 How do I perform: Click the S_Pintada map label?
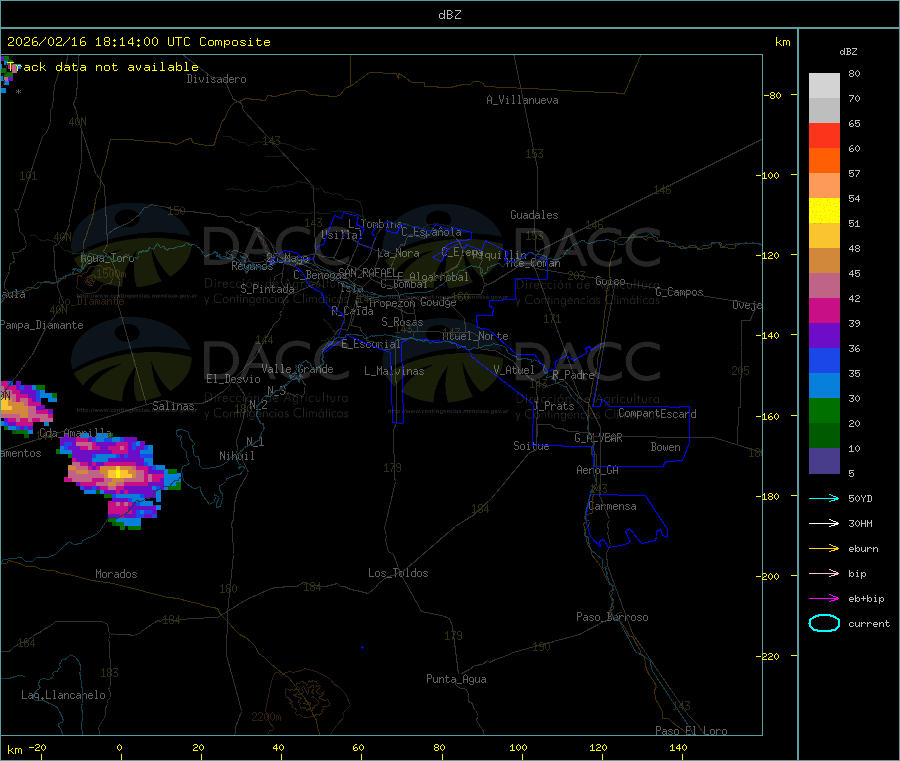267,289
